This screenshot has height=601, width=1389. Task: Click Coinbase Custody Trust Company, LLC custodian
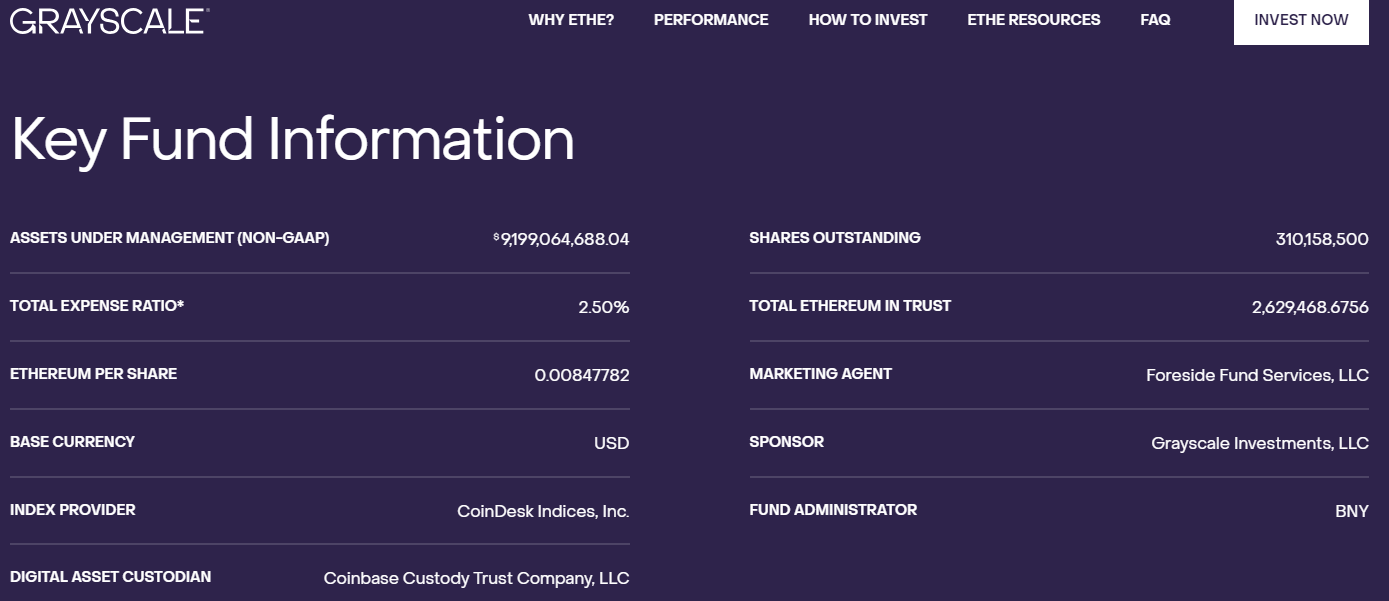475,578
